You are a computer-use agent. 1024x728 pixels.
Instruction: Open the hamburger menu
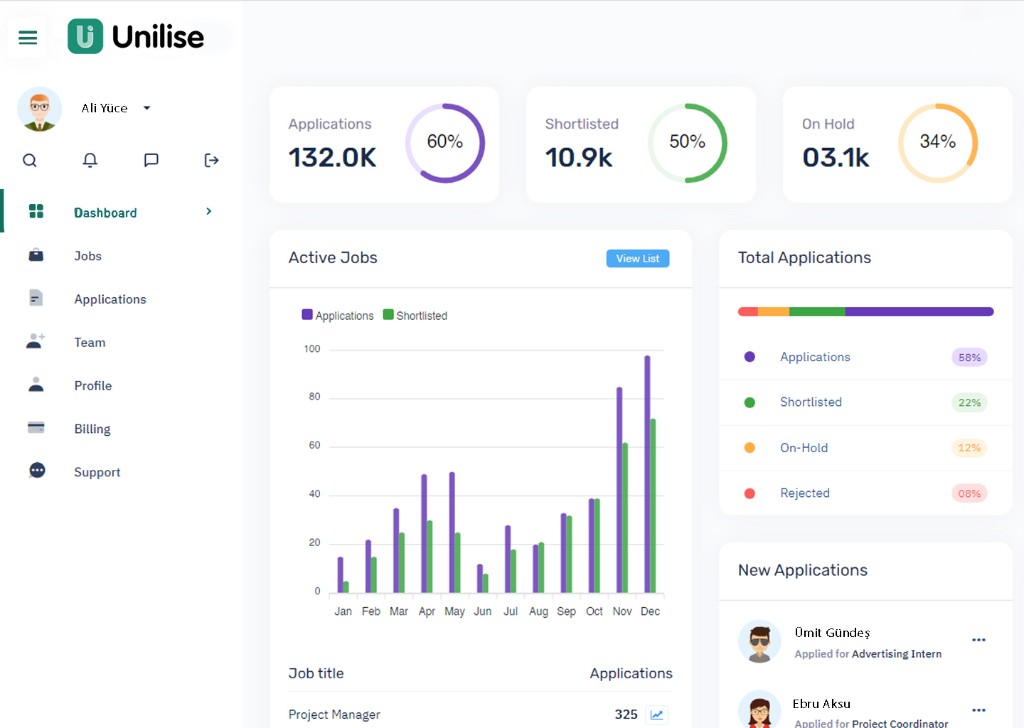pos(27,37)
